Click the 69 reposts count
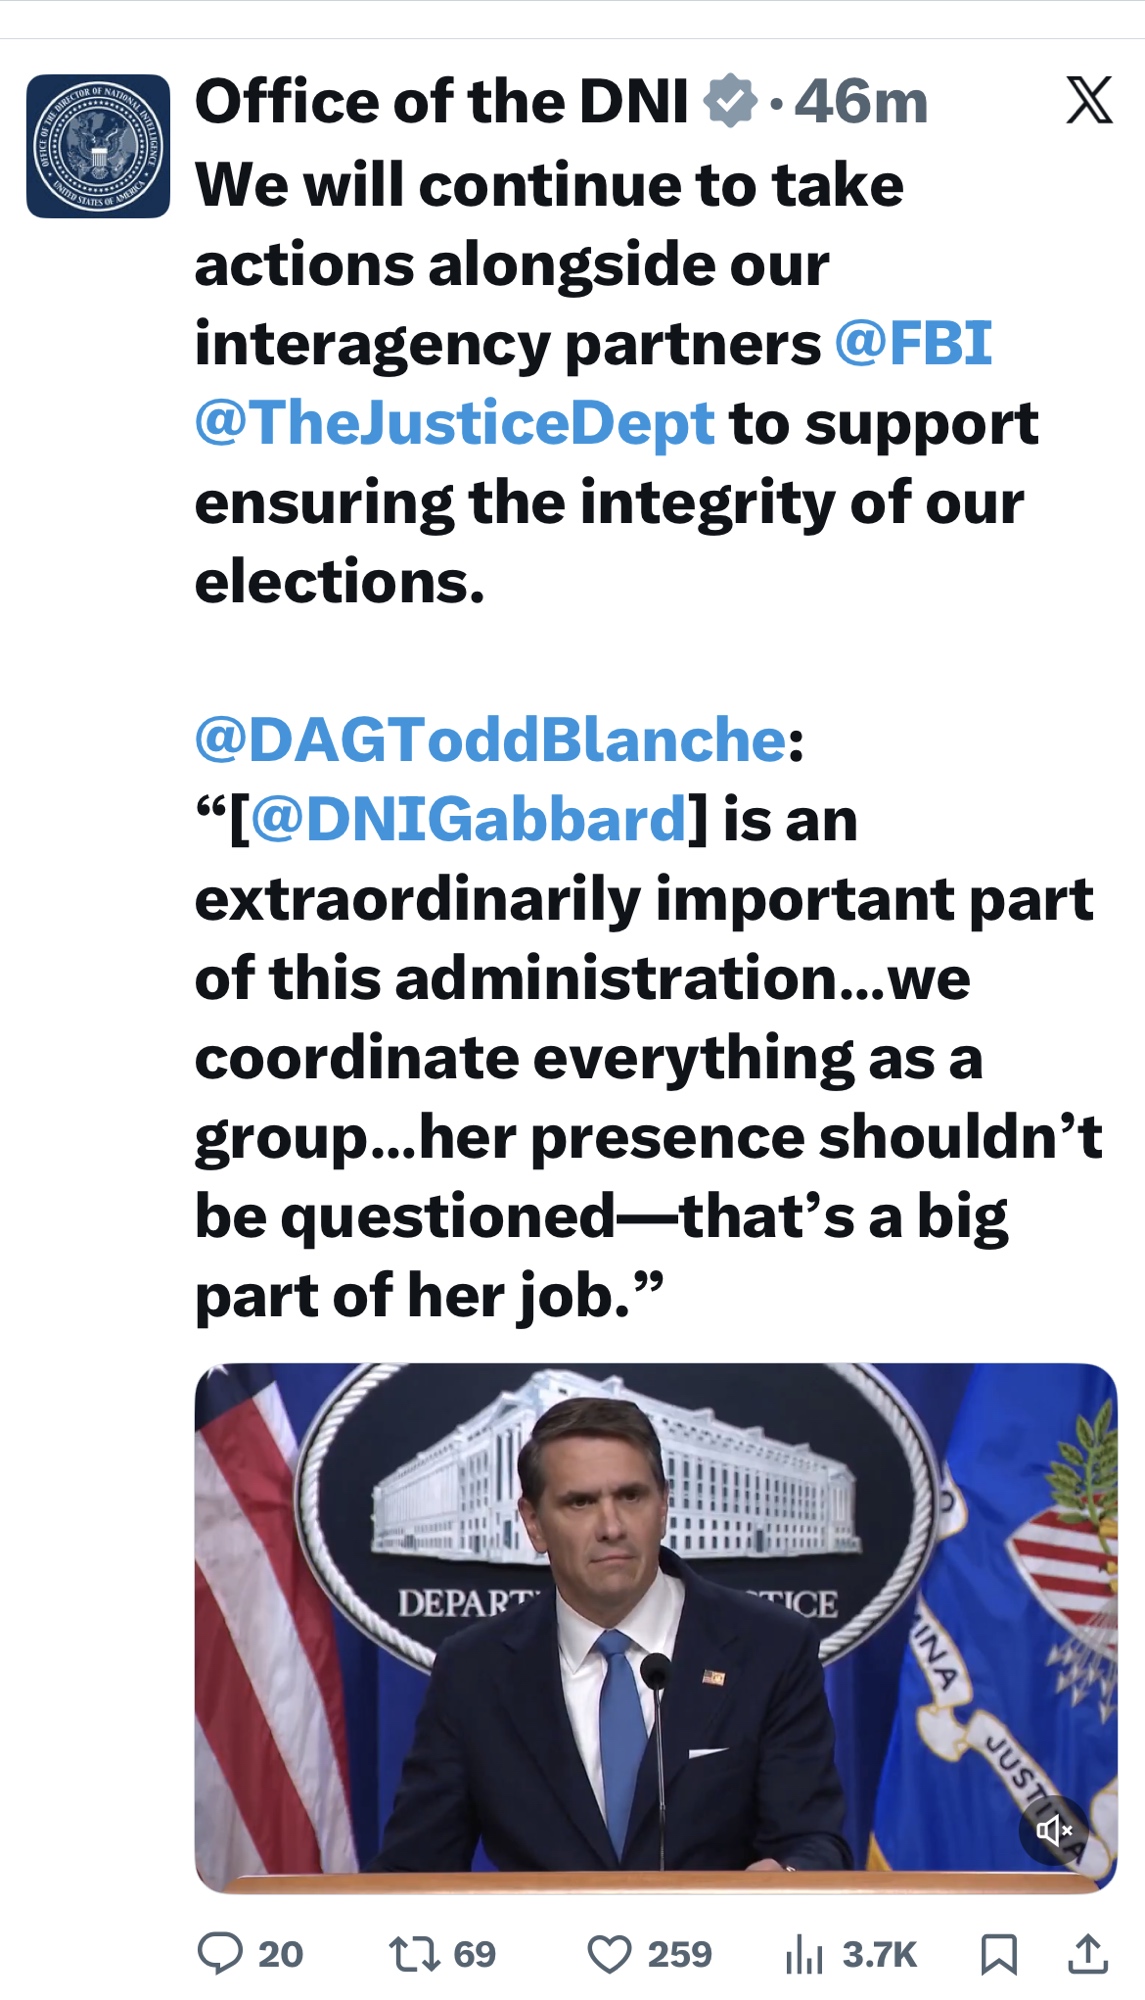The width and height of the screenshot is (1145, 2000). (x=474, y=1953)
